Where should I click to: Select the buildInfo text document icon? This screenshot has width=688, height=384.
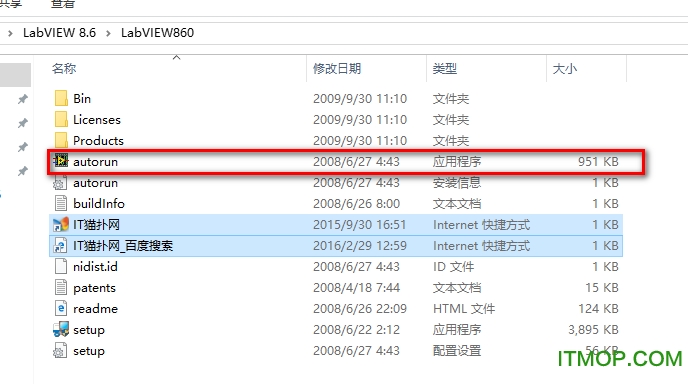(x=61, y=204)
